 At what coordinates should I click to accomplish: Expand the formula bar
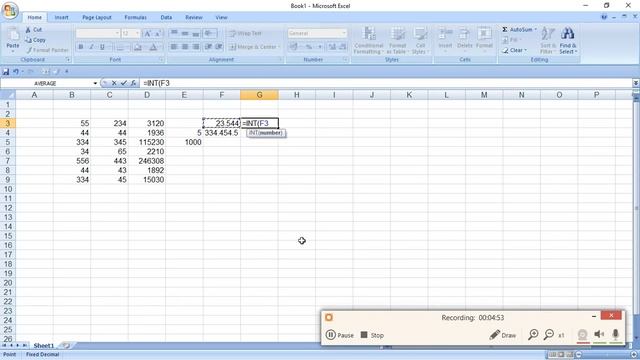tap(636, 83)
